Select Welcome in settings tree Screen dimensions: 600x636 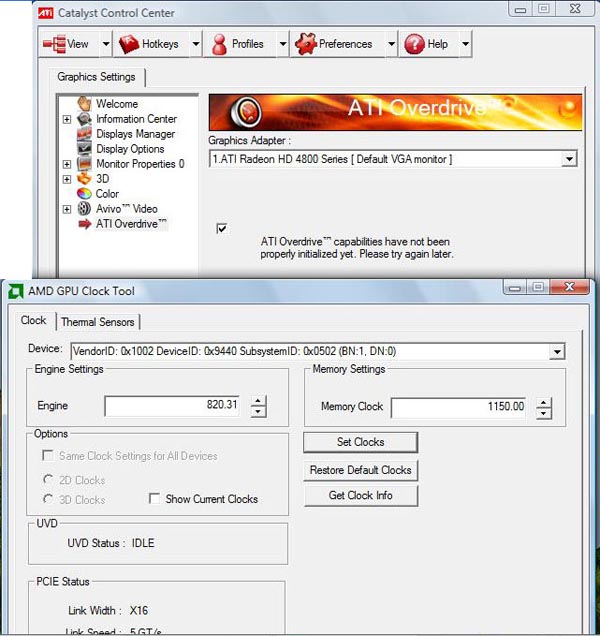pyautogui.click(x=117, y=104)
